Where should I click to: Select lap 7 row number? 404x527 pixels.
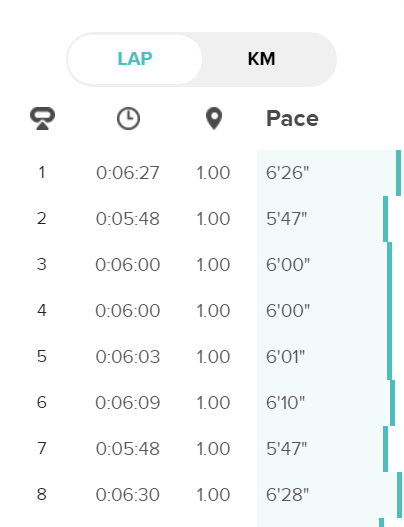[x=42, y=448]
